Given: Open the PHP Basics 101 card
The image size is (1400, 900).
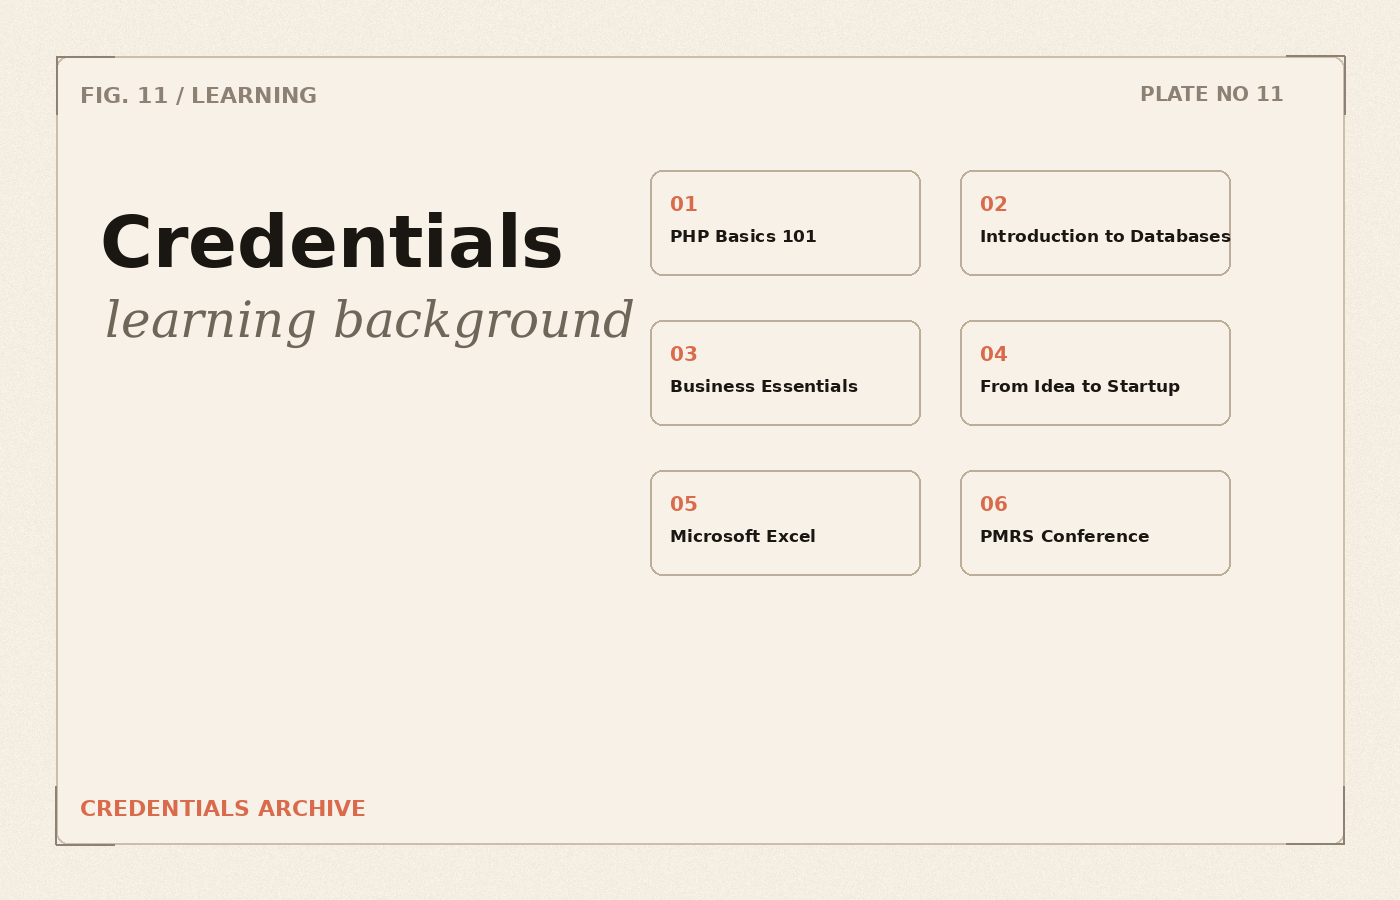Looking at the screenshot, I should [x=785, y=223].
